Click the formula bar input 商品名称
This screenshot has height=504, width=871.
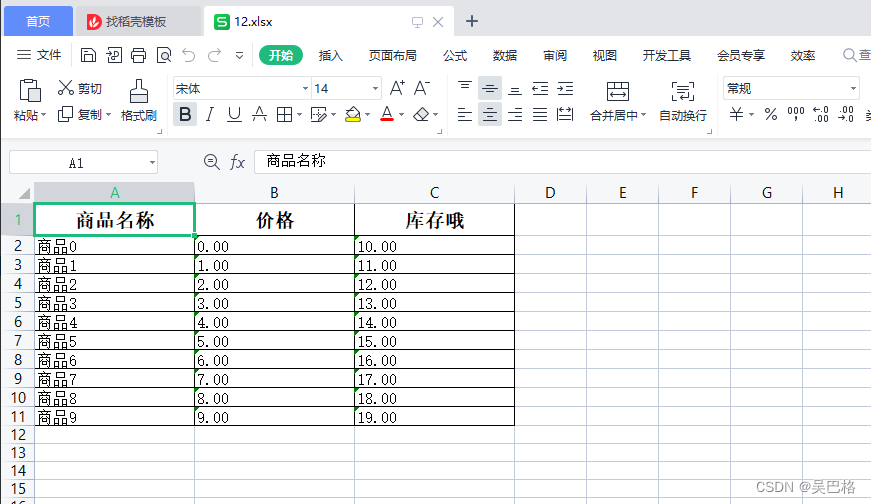click(x=562, y=162)
